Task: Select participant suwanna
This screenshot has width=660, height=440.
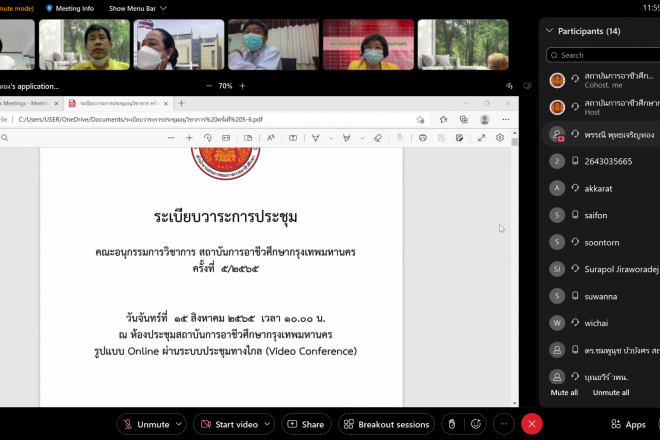Action: click(602, 296)
